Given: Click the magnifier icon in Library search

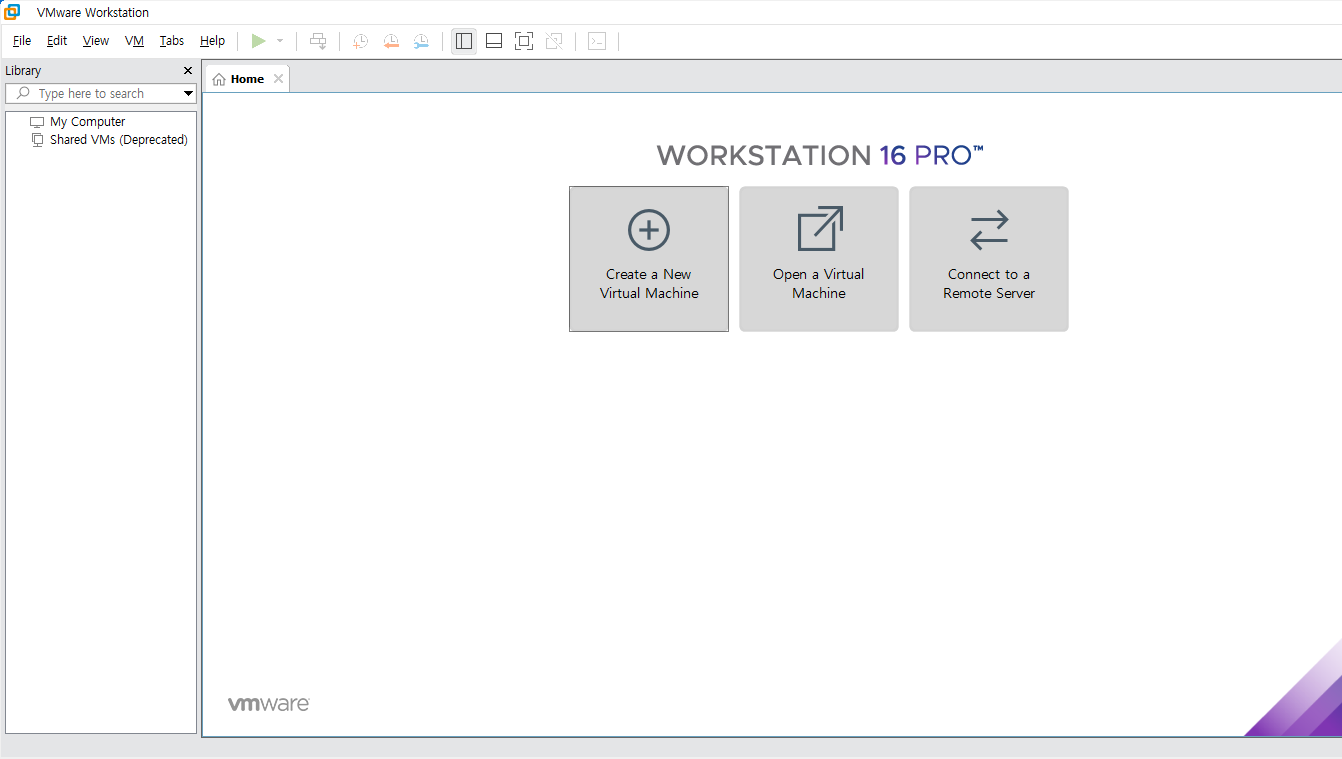Looking at the screenshot, I should tap(24, 93).
